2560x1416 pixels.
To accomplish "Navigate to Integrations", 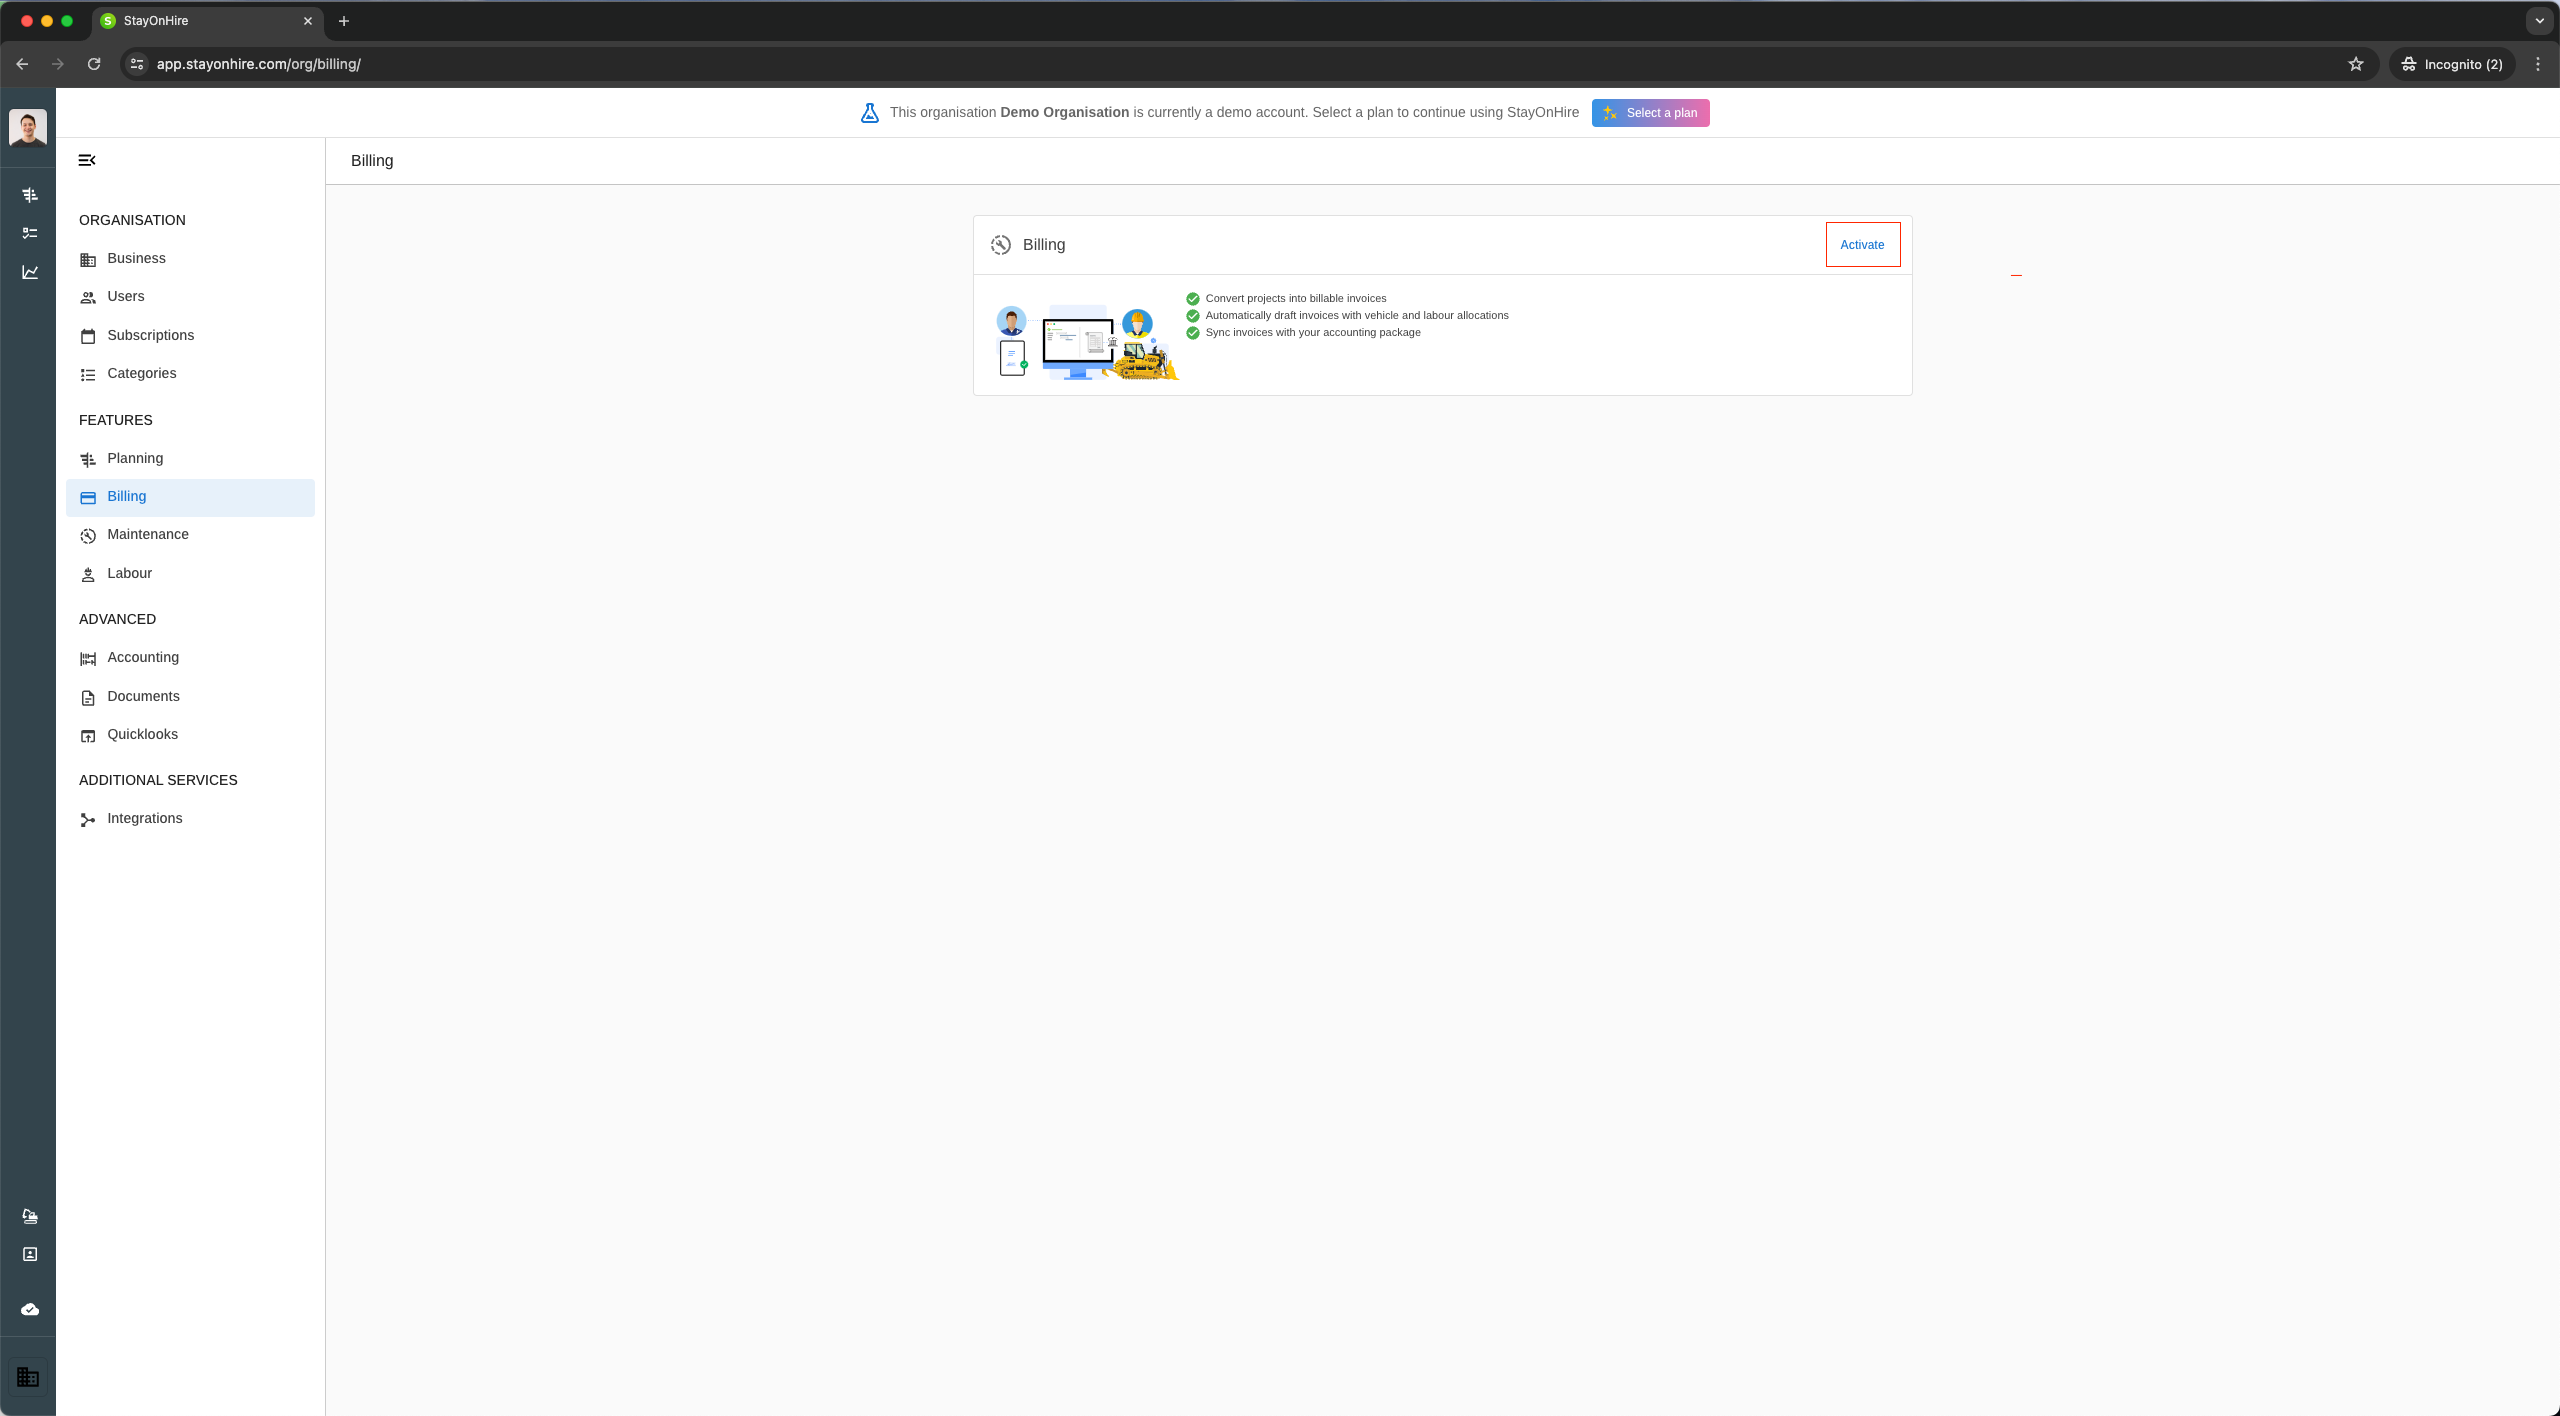I will point(144,818).
